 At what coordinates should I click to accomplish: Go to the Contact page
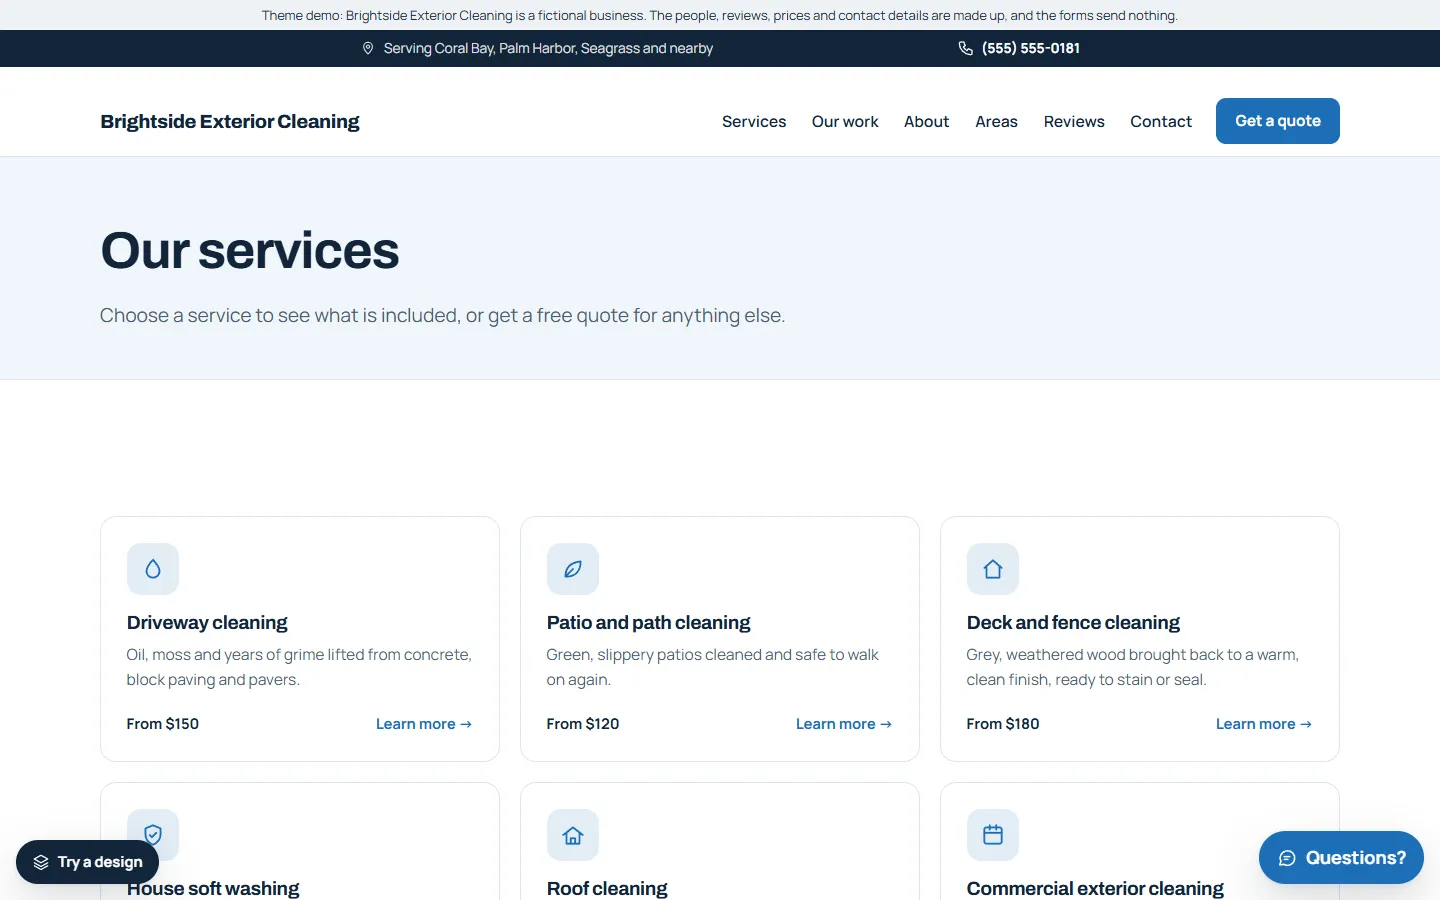(x=1161, y=121)
